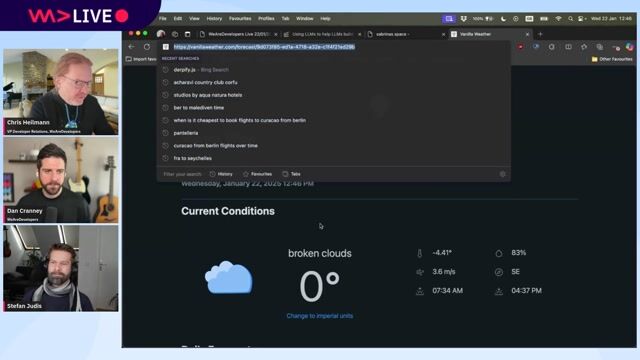Click the browser back arrow

[x=131, y=47]
